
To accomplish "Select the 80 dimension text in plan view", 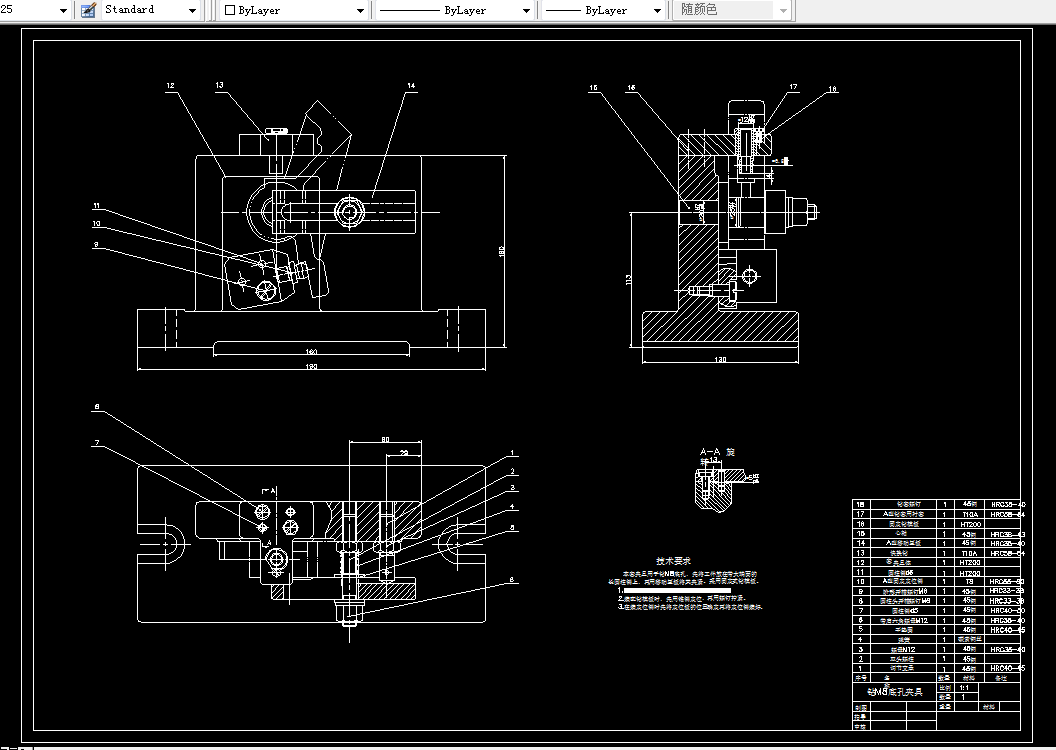I will point(385,440).
